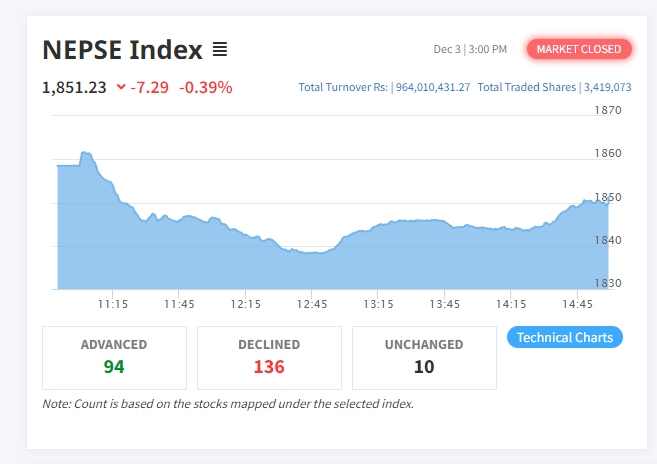Click the 13:15 time label on chart axis

[x=378, y=304]
